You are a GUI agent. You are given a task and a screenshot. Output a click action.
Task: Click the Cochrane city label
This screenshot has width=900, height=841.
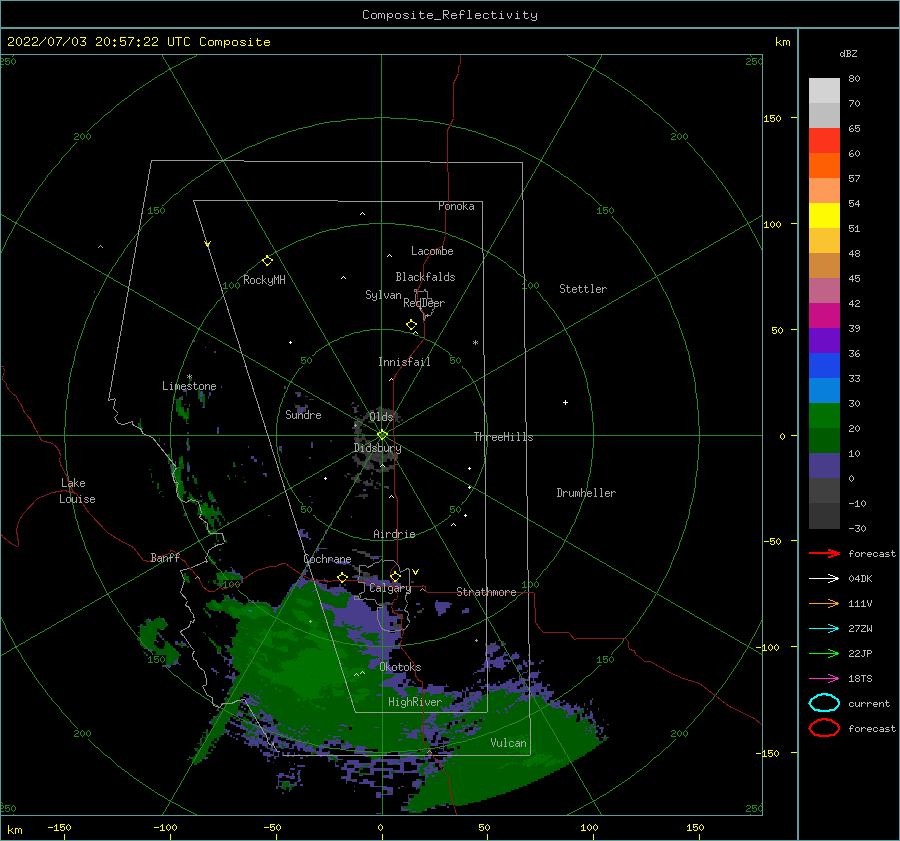[327, 559]
